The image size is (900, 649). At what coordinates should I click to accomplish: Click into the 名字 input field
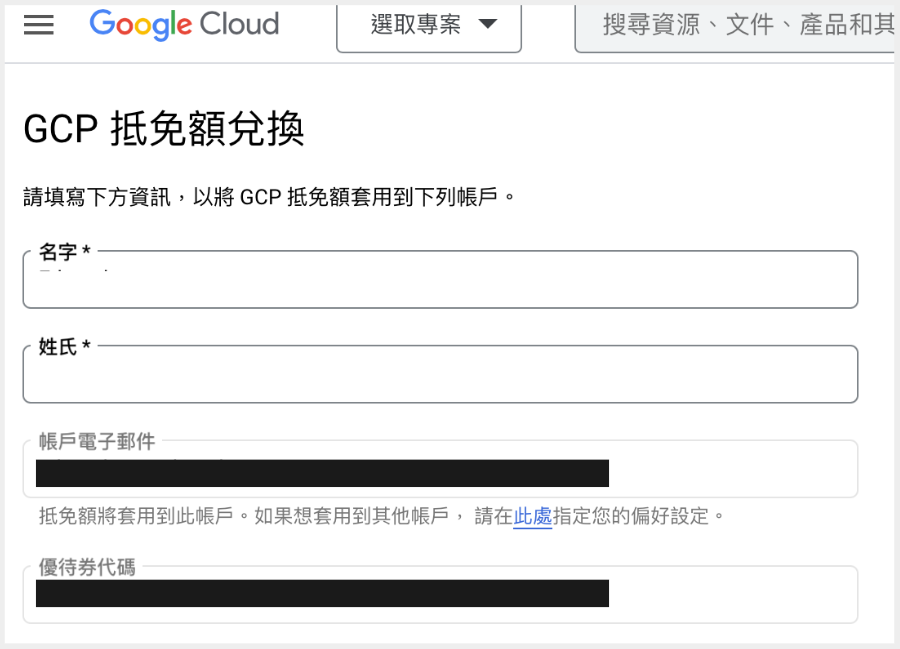coord(440,284)
